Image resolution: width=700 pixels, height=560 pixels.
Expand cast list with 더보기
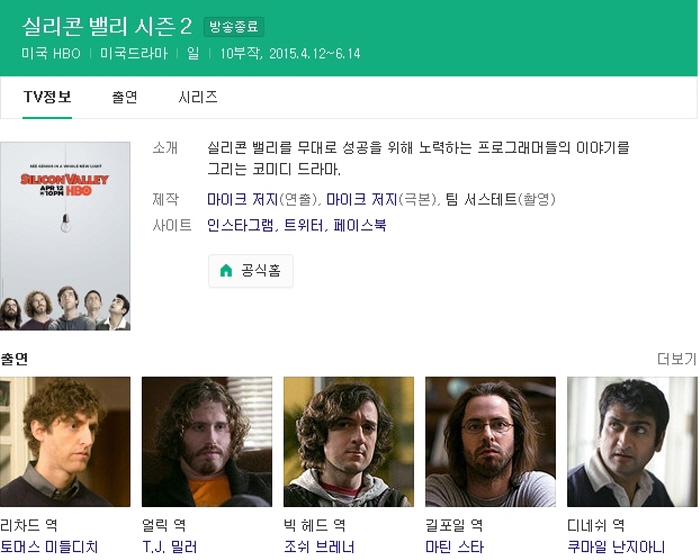[676, 359]
